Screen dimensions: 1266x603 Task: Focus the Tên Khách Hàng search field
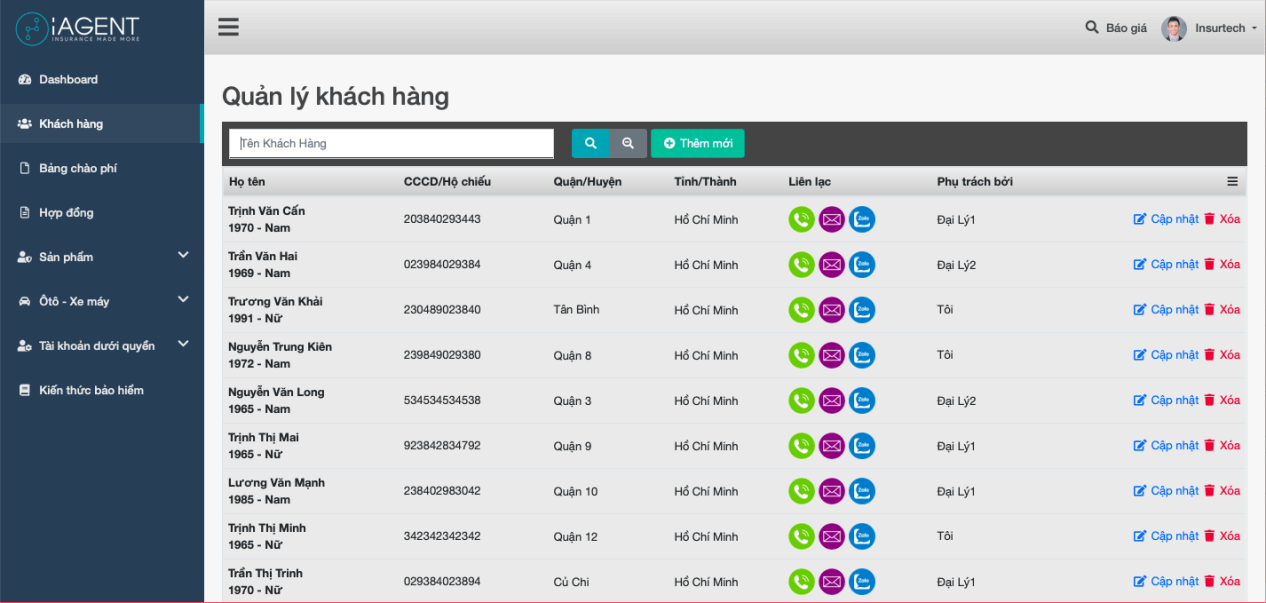tap(391, 143)
